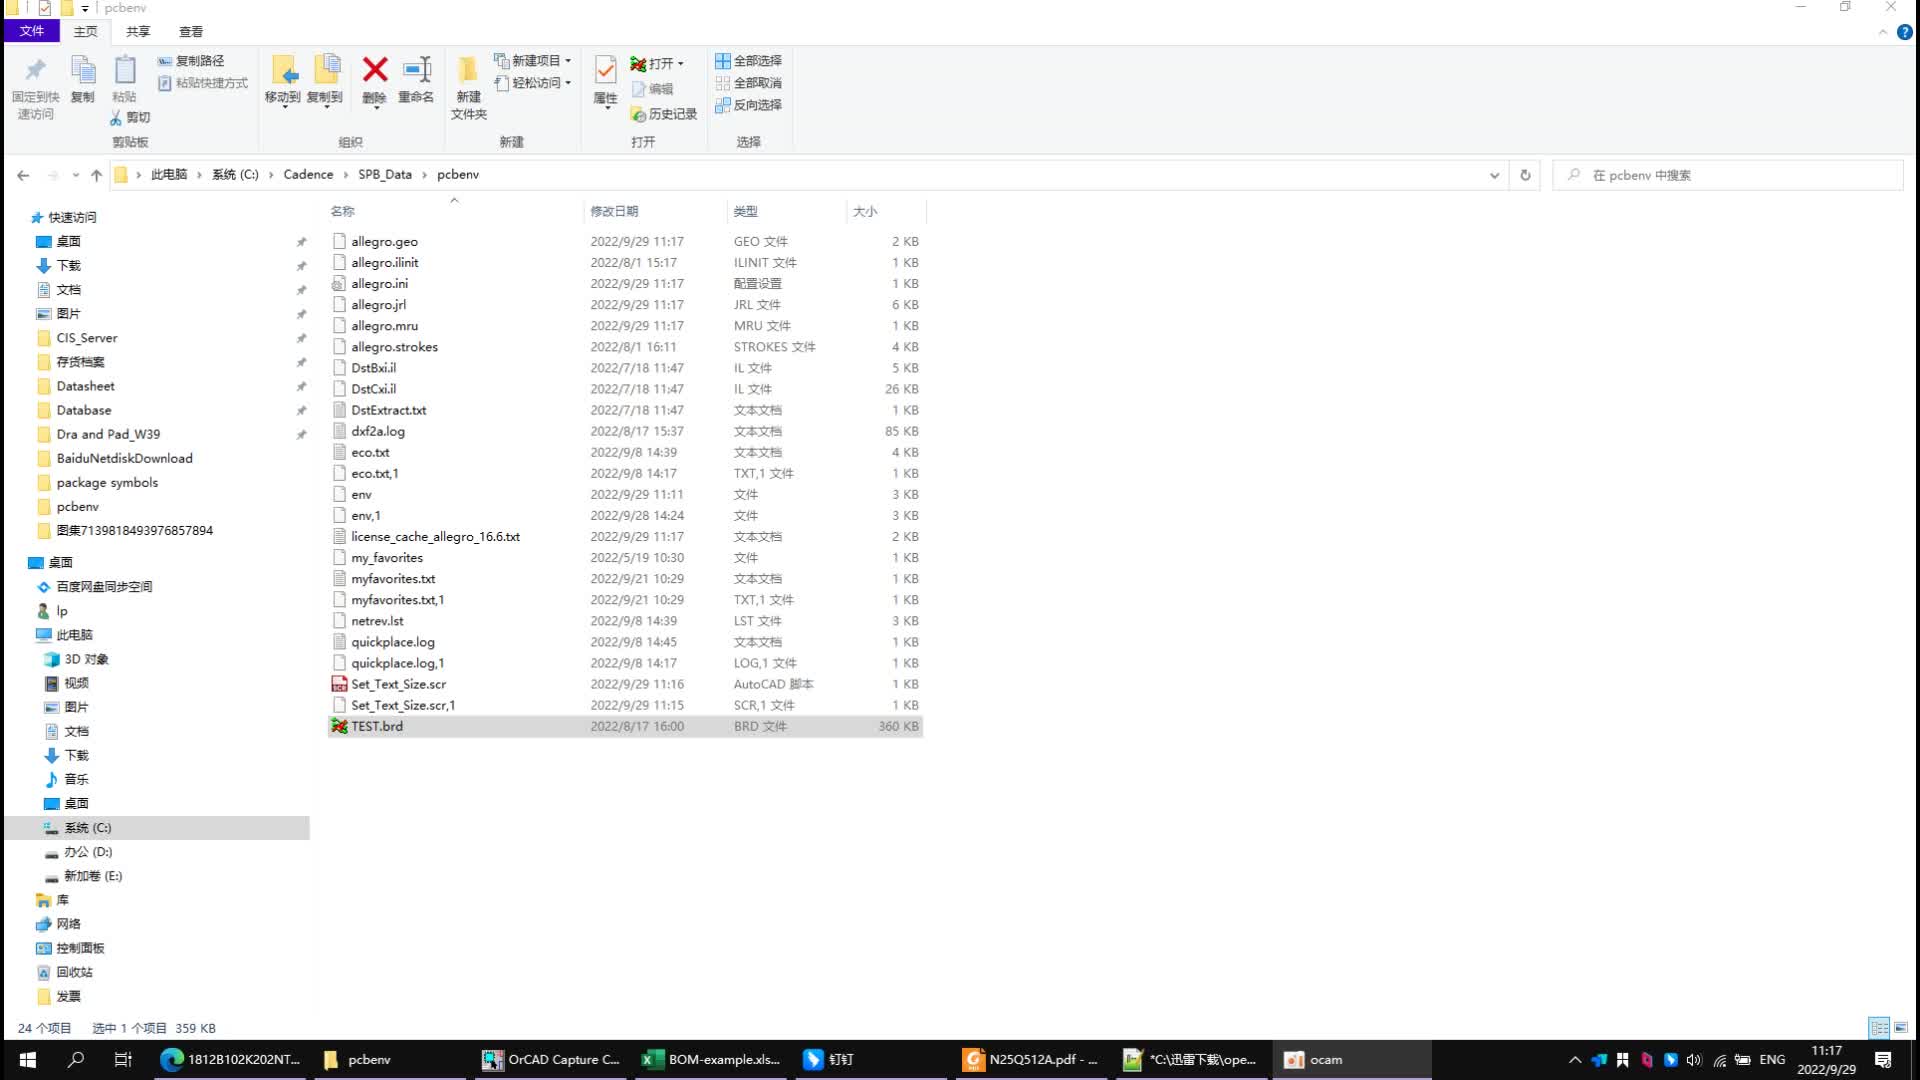1920x1080 pixels.
Task: Select the Delete icon in ribbon
Action: (x=375, y=79)
